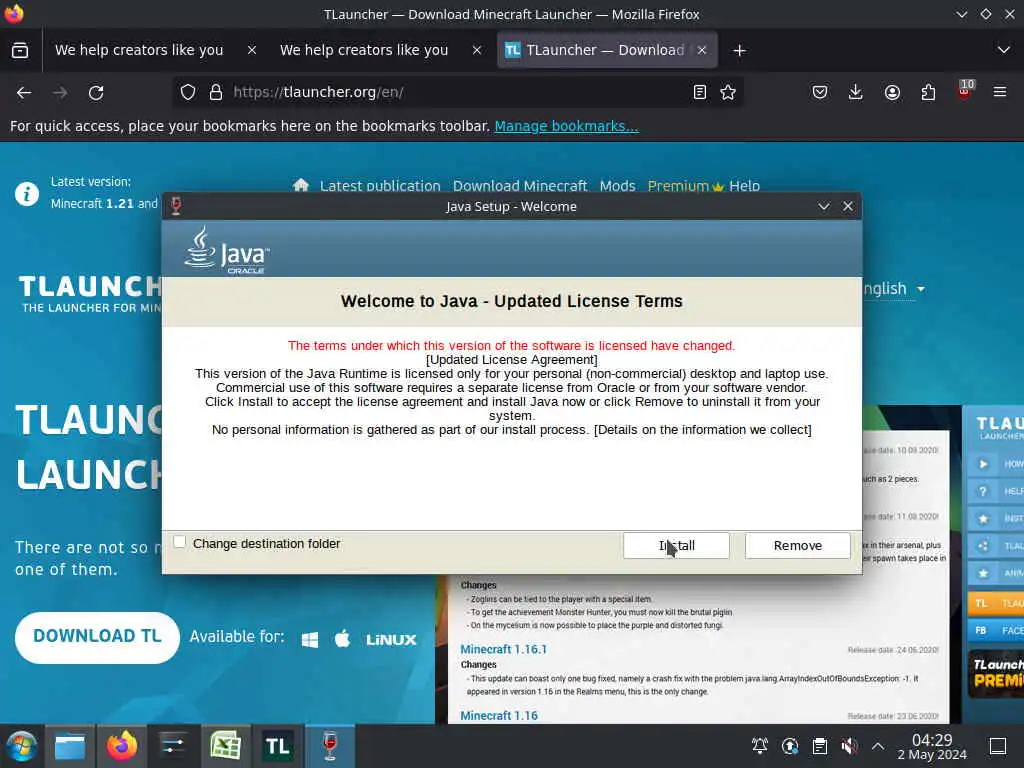1024x768 pixels.
Task: Click the site security padlock icon
Action: pos(216,93)
